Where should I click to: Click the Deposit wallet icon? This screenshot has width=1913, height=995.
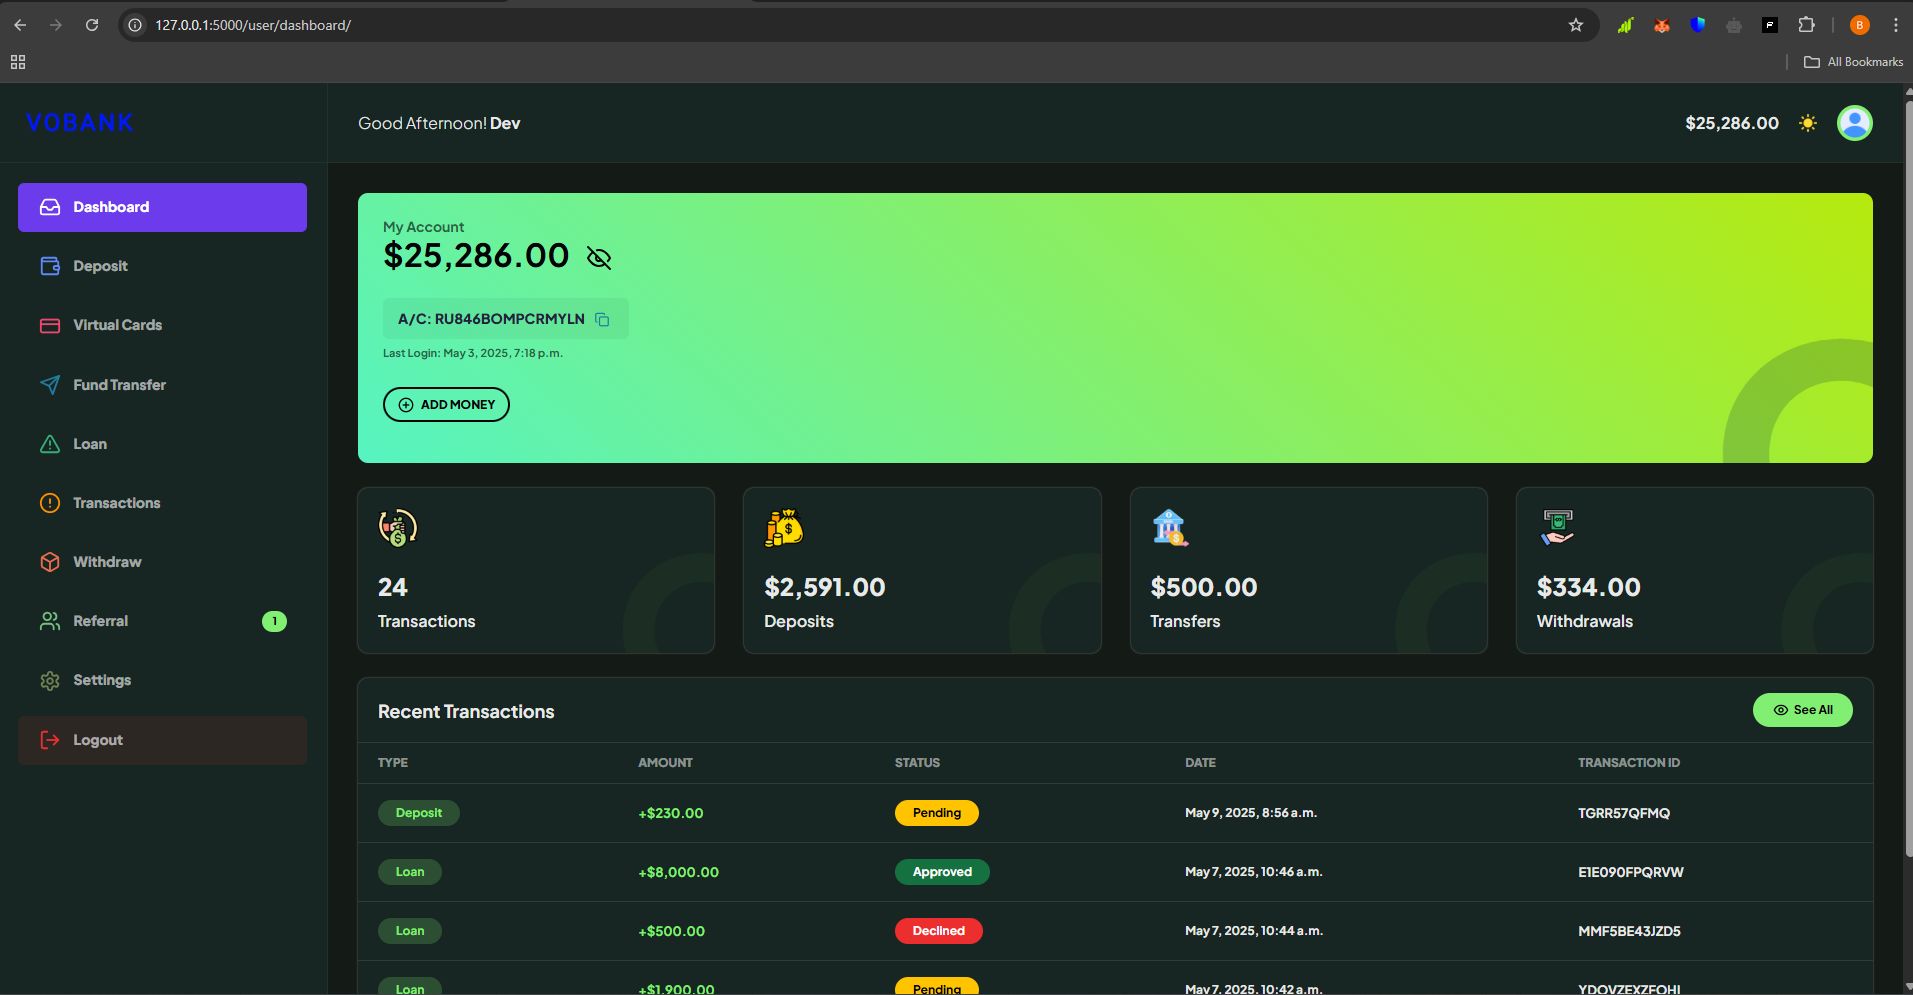tap(50, 266)
